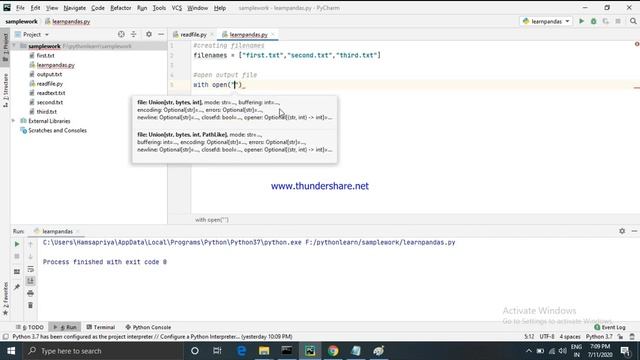
Task: Open the Navigate menu
Action: click(x=75, y=8)
